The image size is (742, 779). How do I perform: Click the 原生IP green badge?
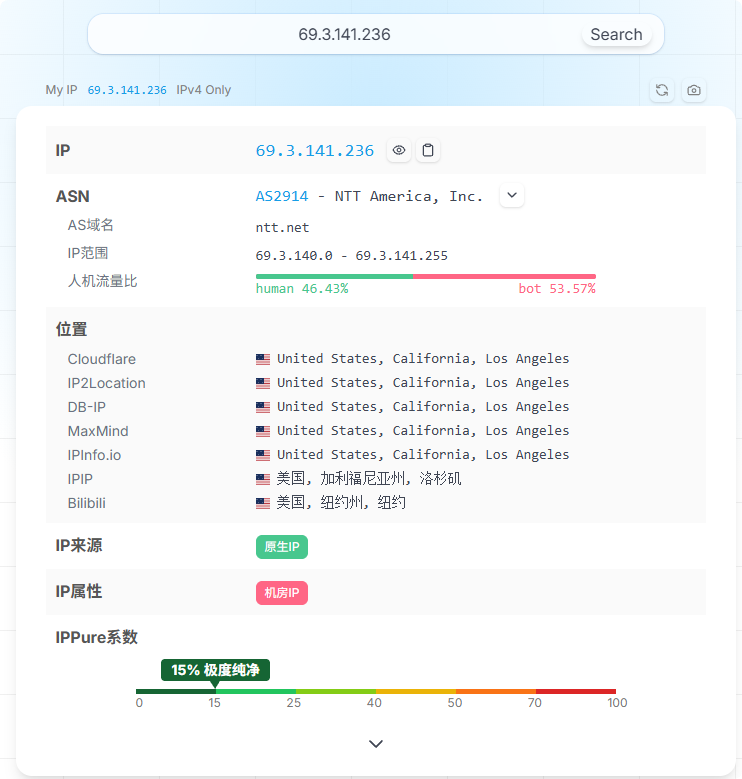282,547
